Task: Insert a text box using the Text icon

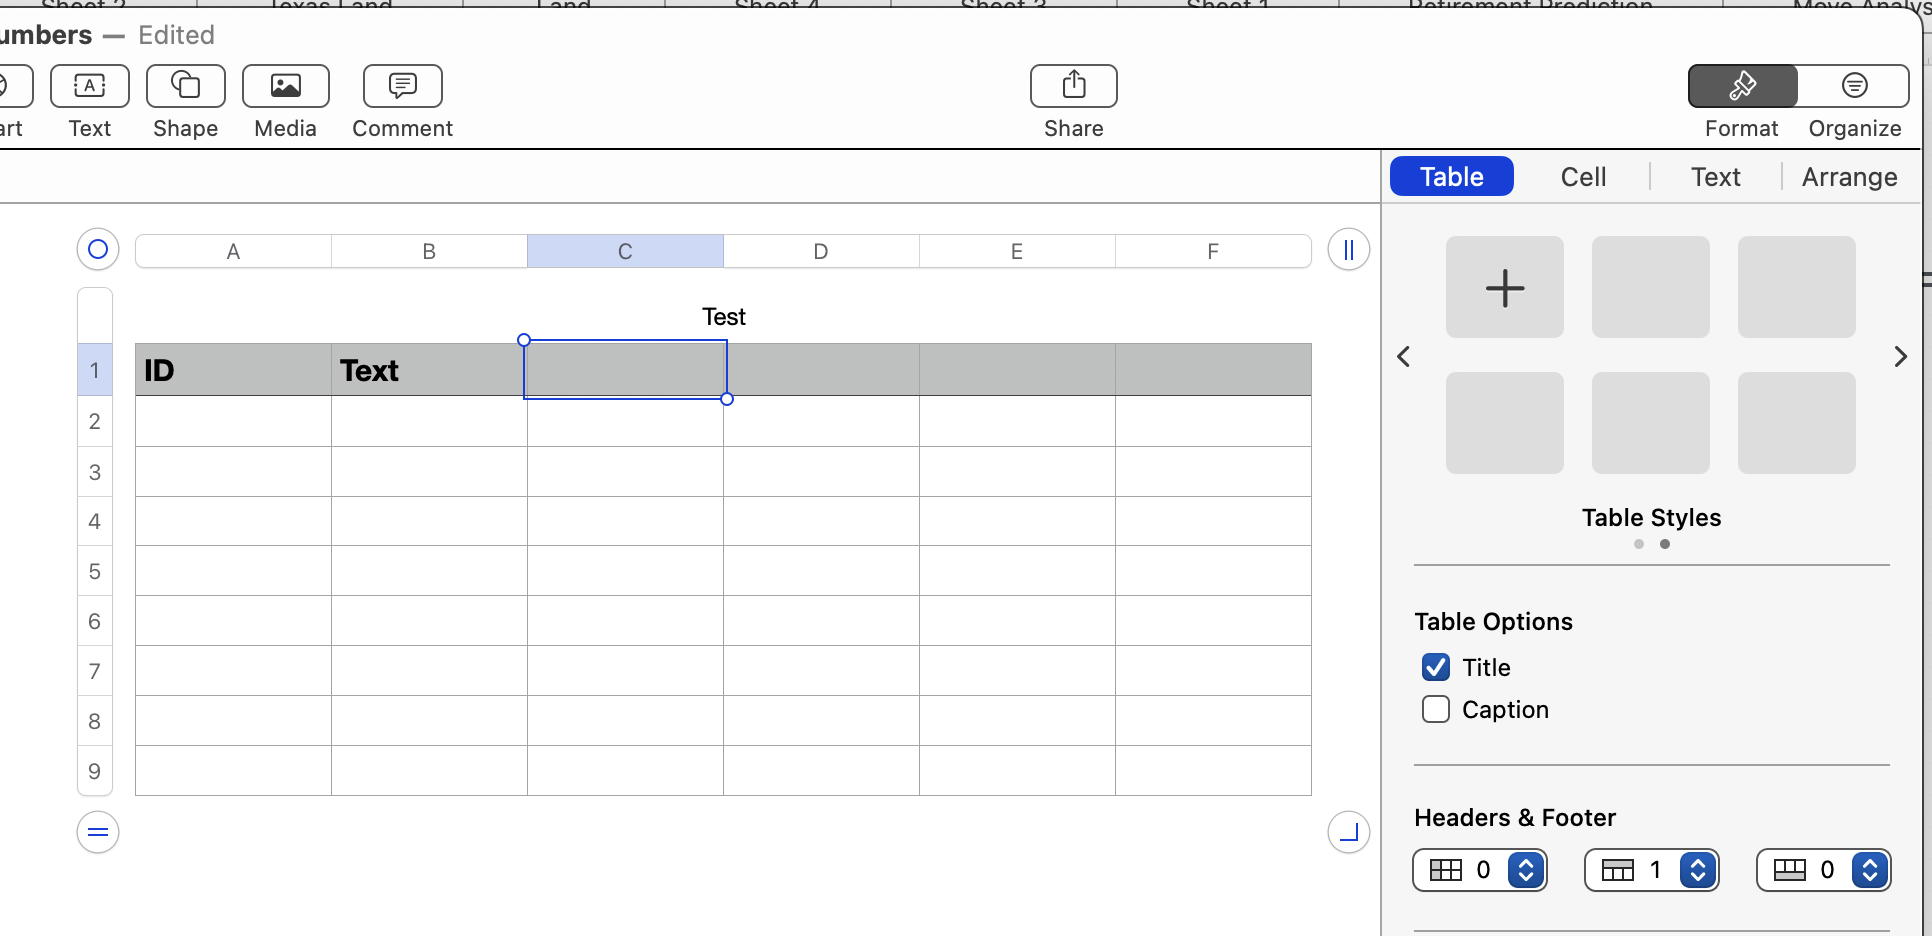Action: 89,86
